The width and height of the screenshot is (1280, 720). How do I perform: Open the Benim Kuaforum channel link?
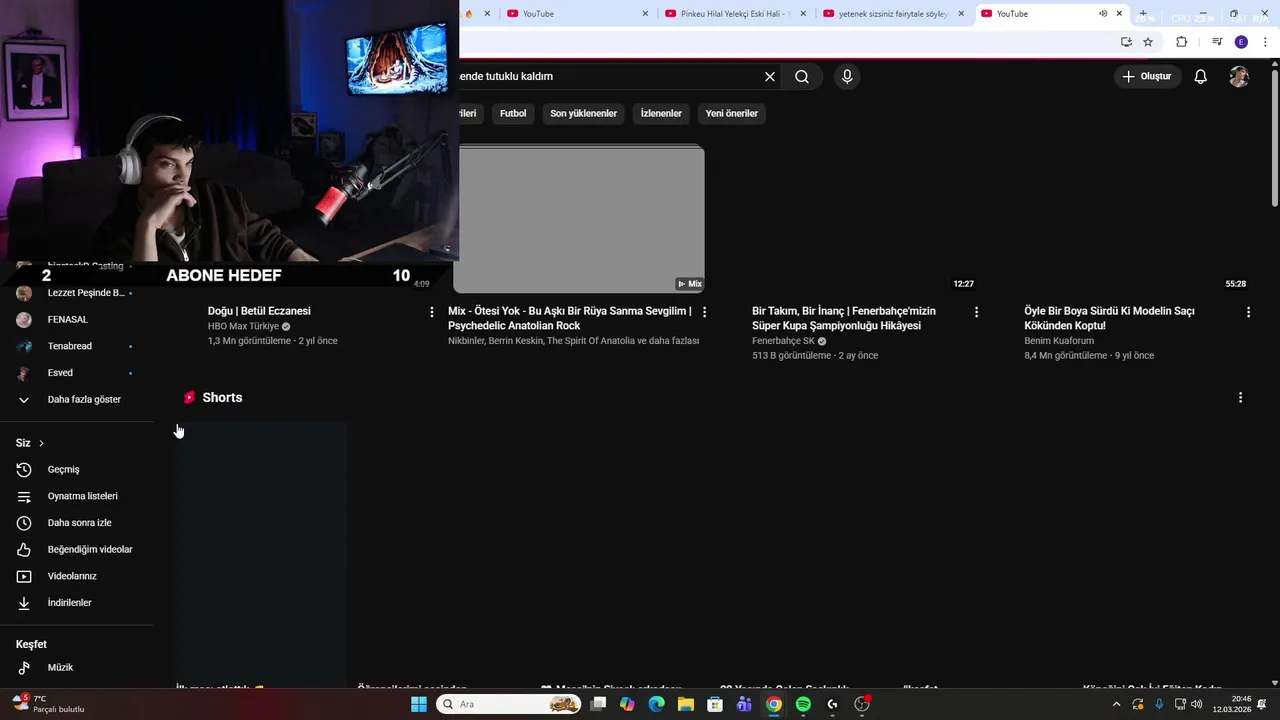[x=1059, y=341]
